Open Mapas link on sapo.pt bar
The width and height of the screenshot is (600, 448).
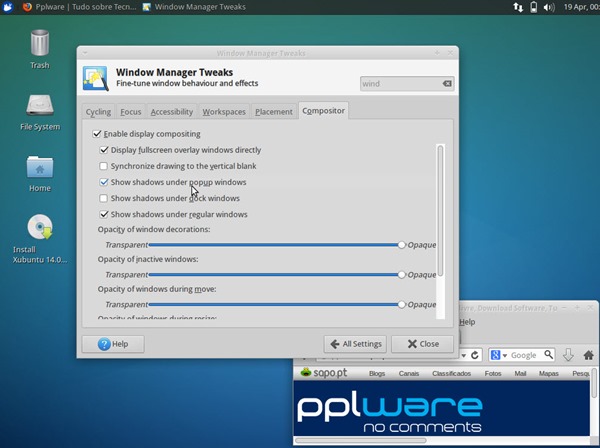point(549,373)
